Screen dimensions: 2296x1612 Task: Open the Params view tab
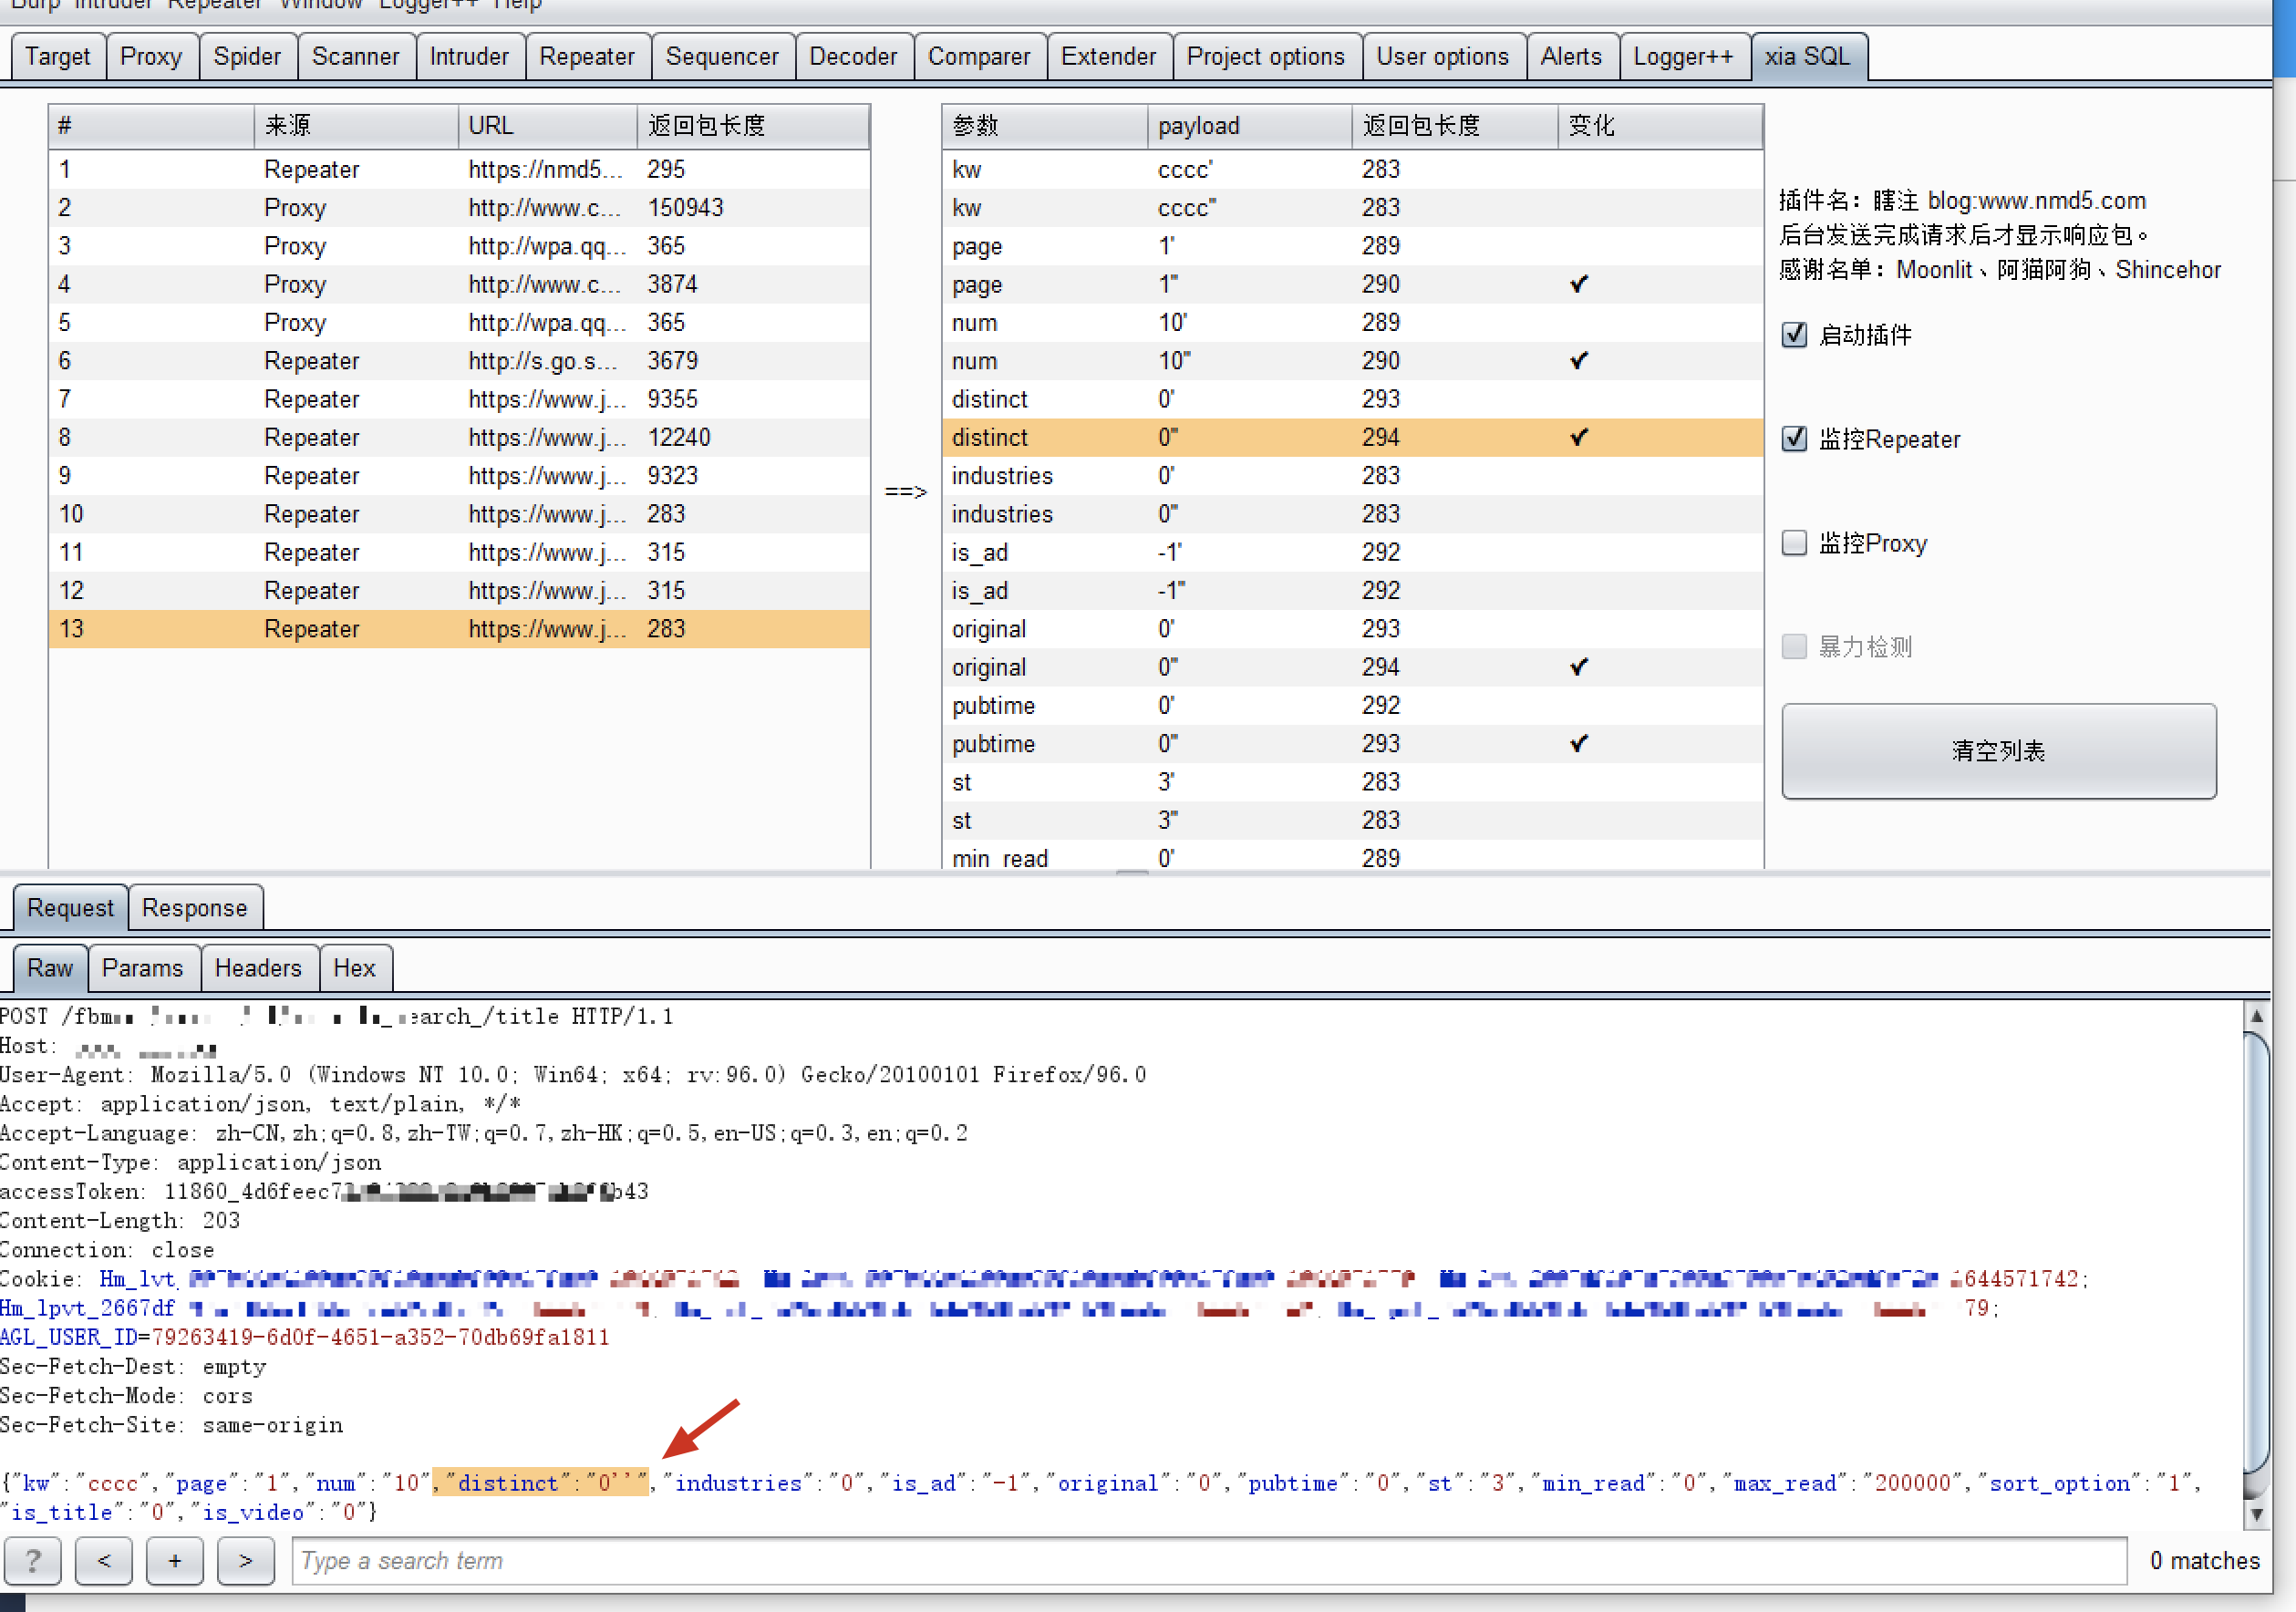[x=143, y=968]
